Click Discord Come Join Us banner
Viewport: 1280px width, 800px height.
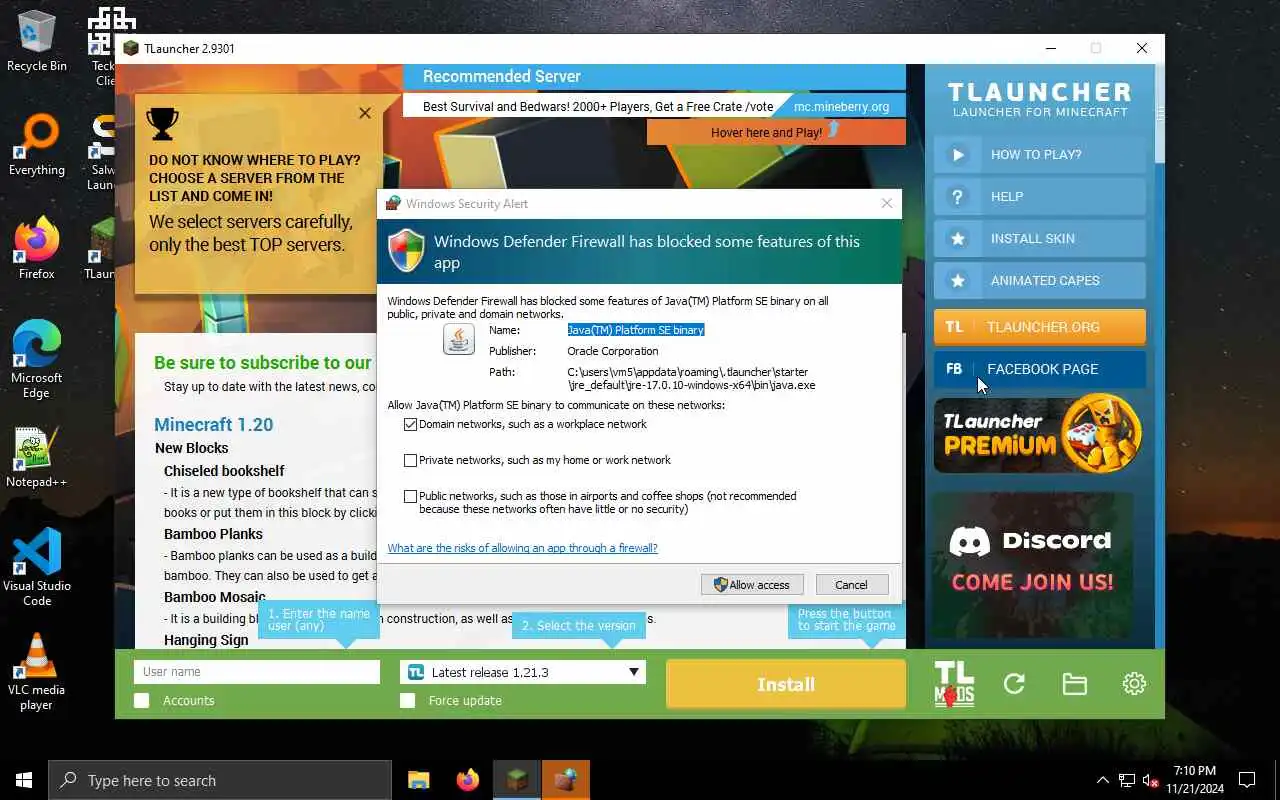1033,565
